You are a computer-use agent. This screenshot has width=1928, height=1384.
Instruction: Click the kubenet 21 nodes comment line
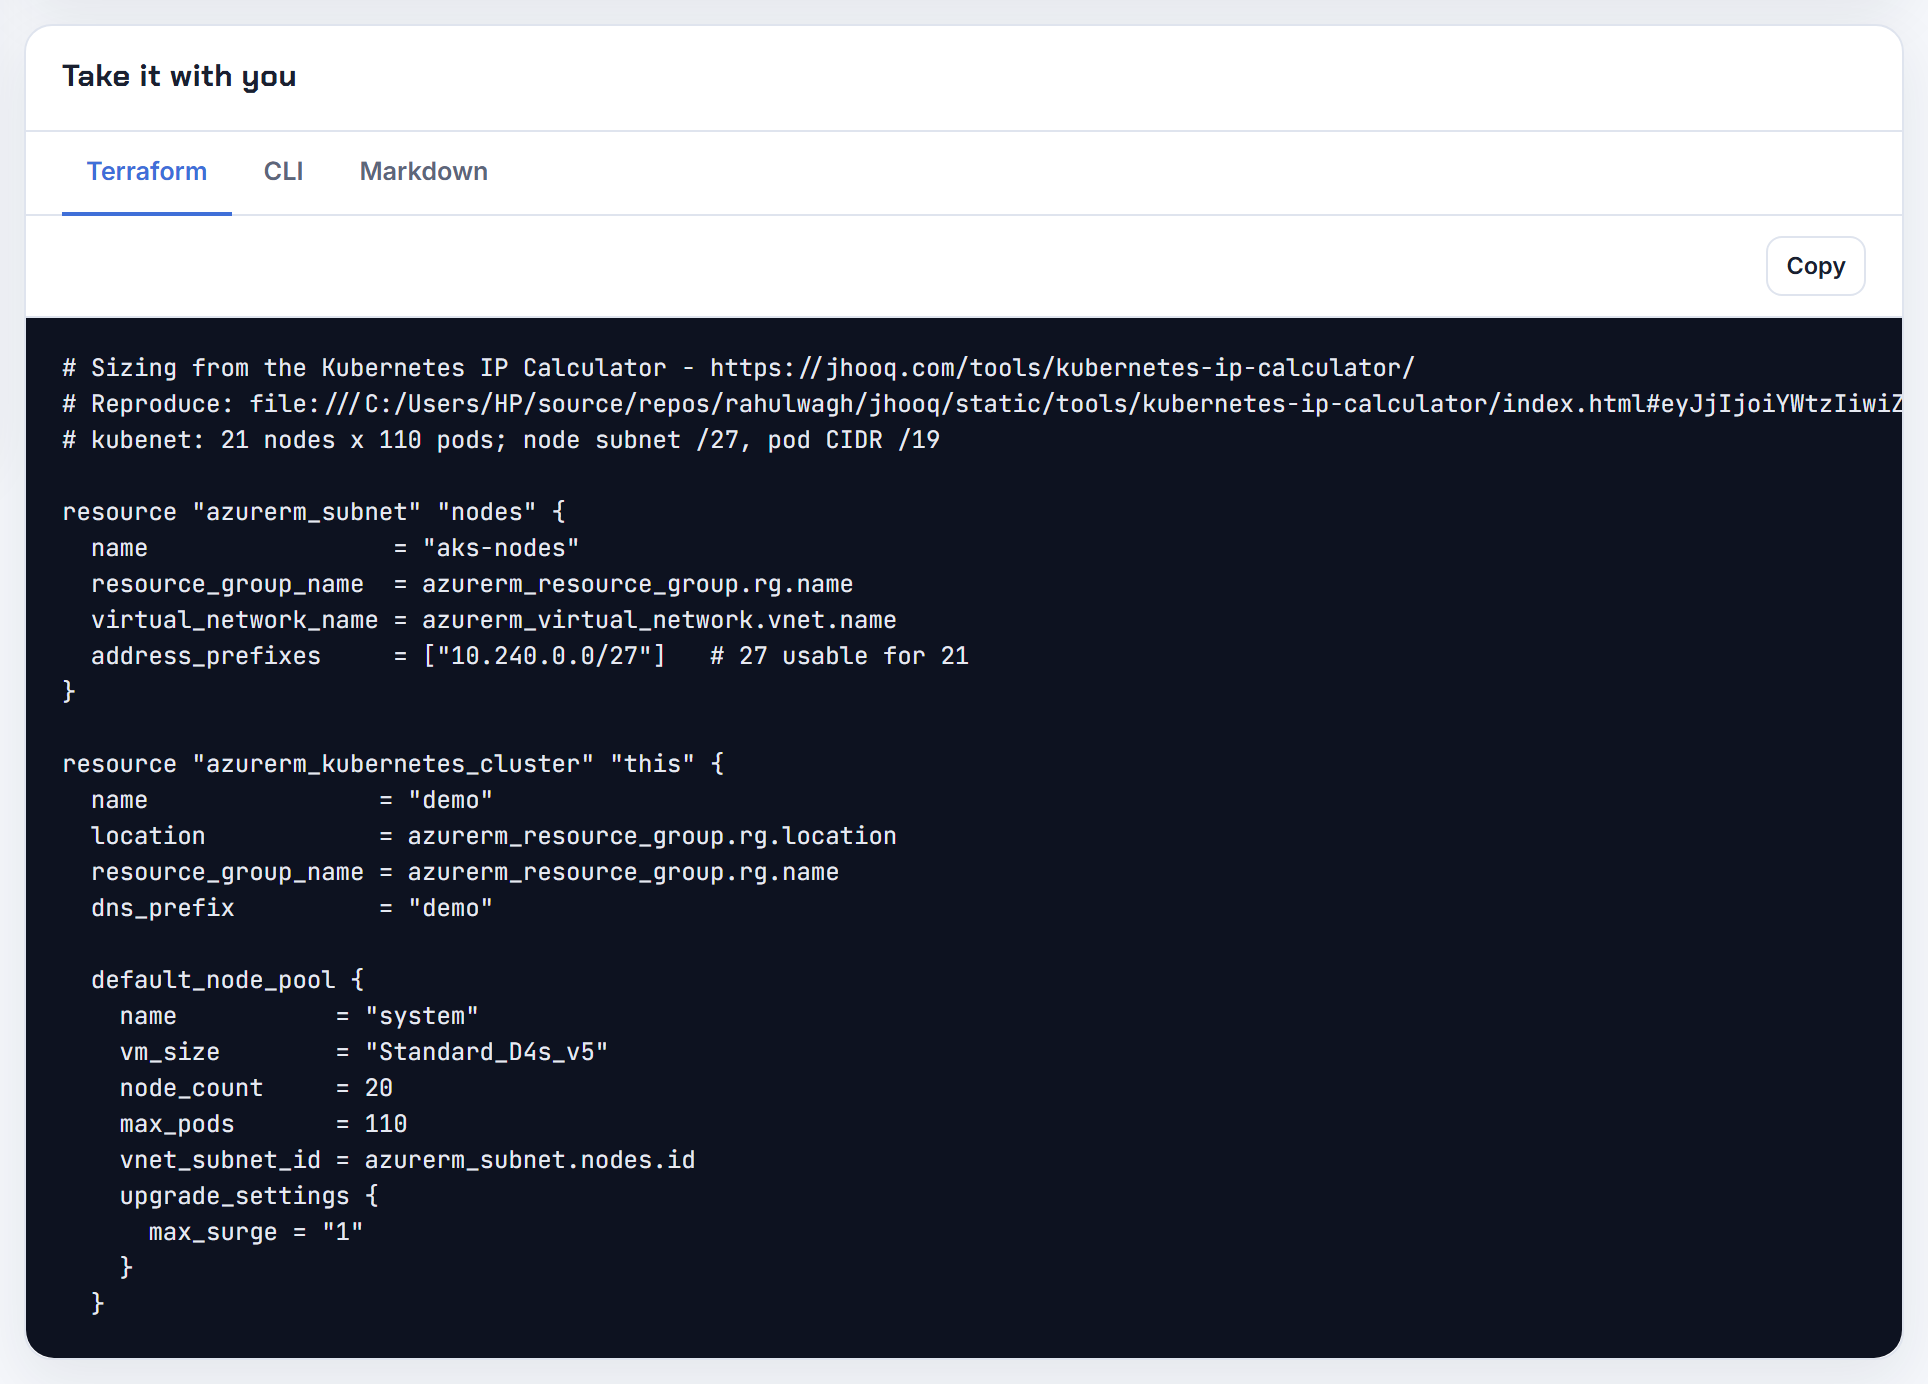point(501,440)
